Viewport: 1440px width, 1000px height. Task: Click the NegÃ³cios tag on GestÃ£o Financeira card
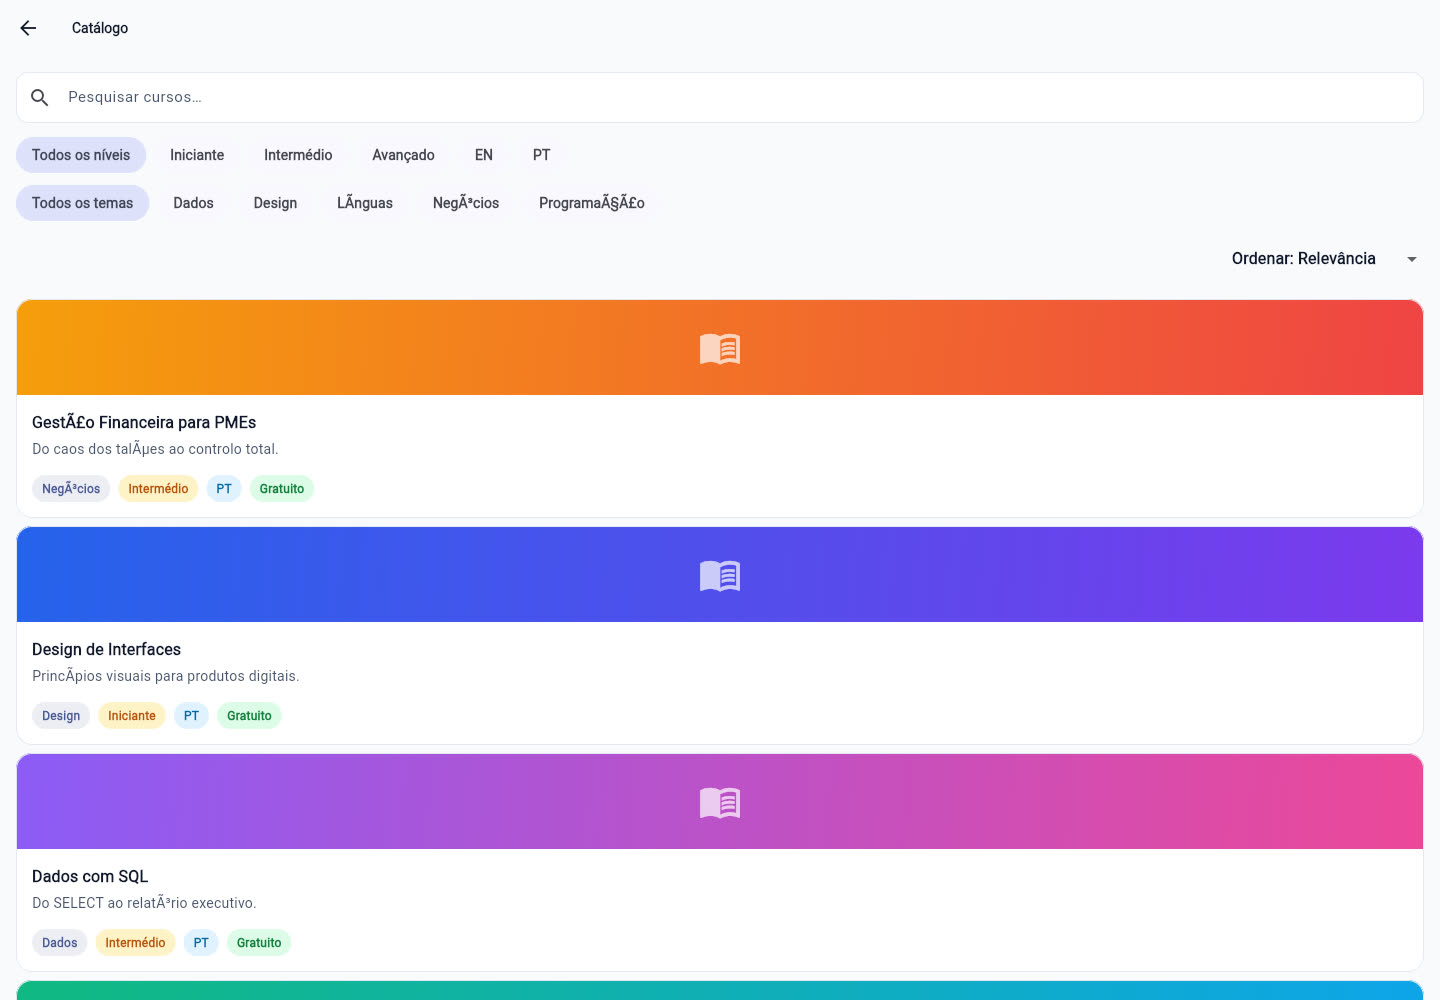71,489
